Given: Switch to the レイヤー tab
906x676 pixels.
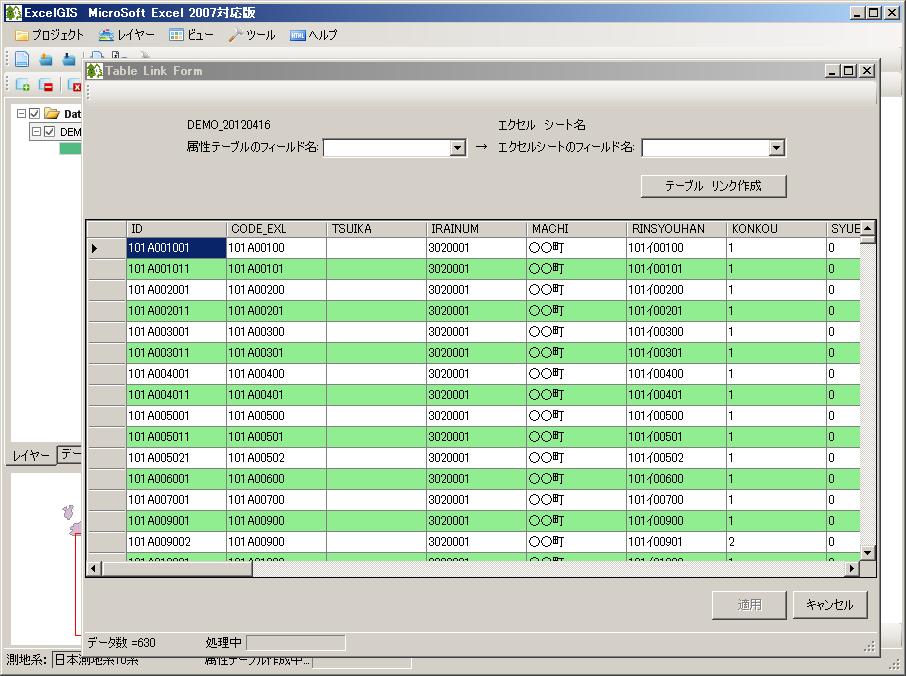Looking at the screenshot, I should click(32, 455).
